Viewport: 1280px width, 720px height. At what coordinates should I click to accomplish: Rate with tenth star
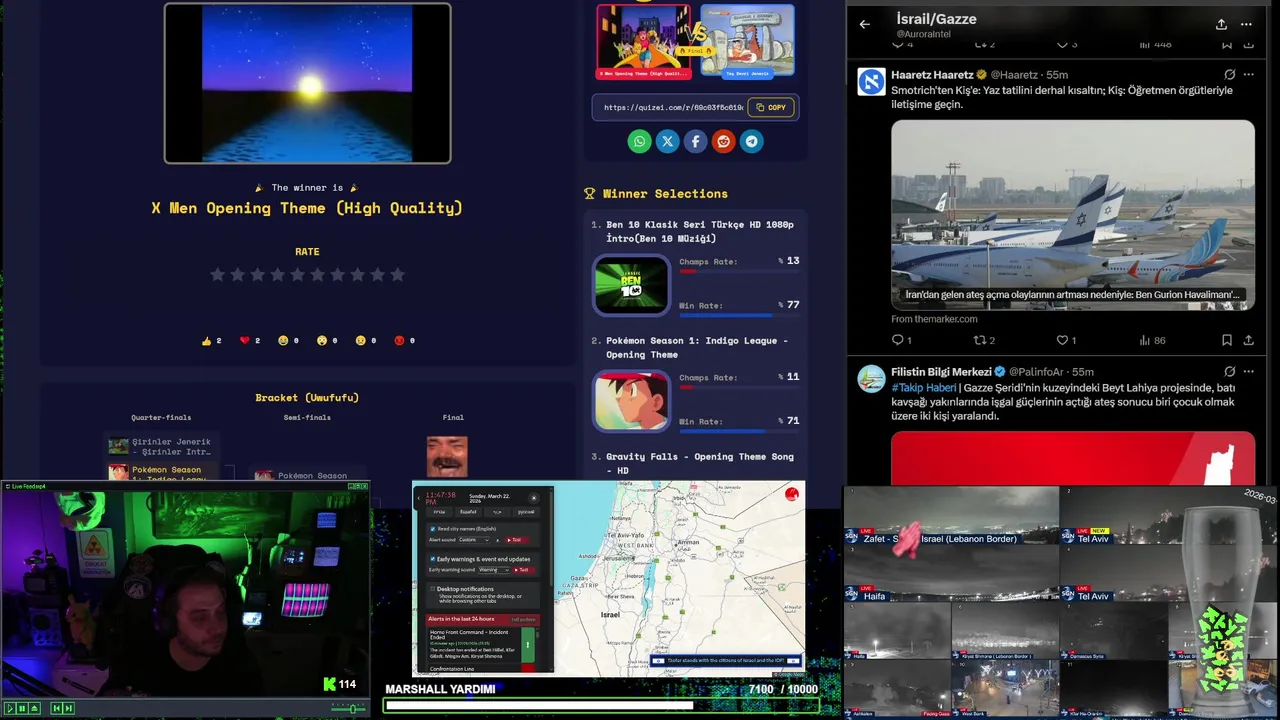click(x=397, y=274)
